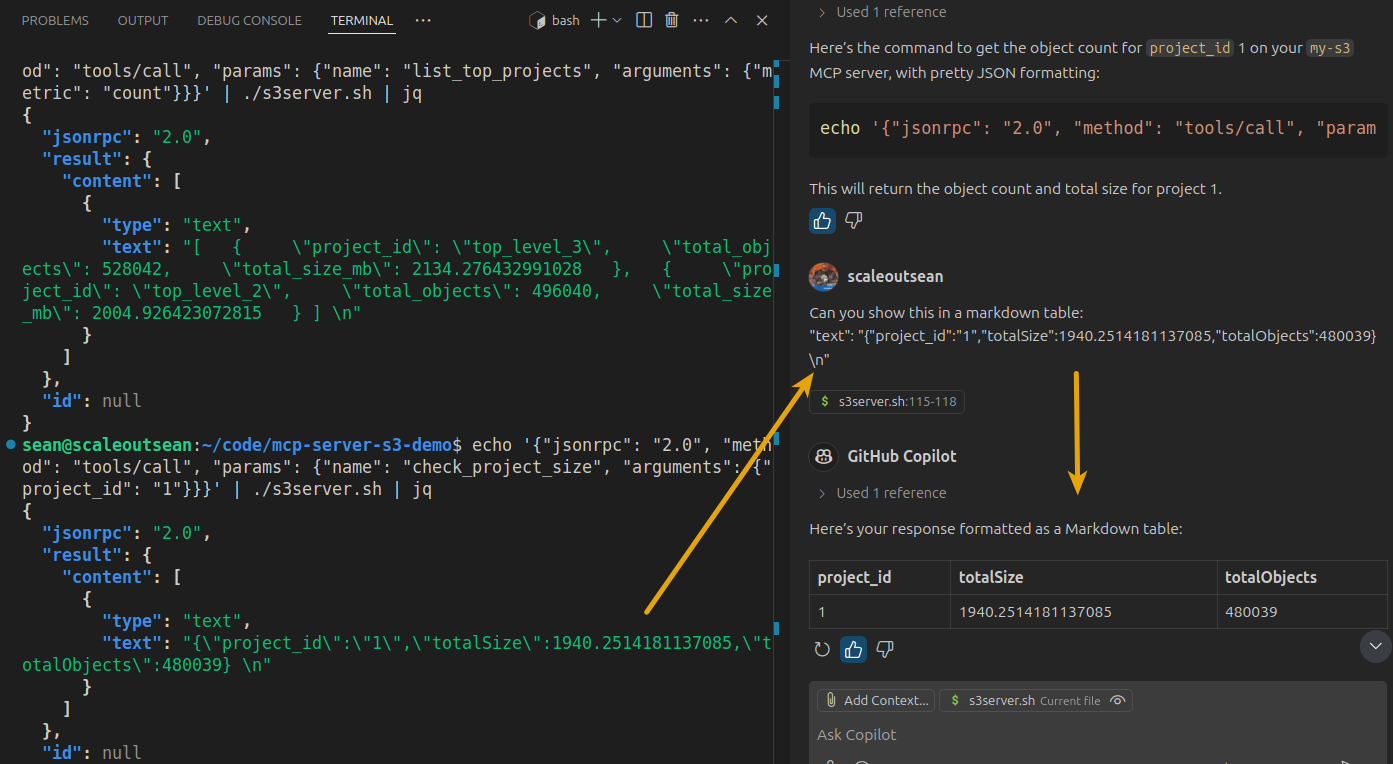Open a new terminal with the plus icon
The height and width of the screenshot is (764, 1393).
tap(598, 20)
